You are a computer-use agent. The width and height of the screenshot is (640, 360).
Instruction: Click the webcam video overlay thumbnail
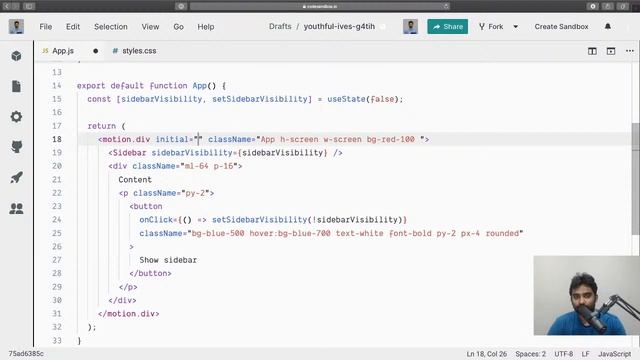point(587,296)
